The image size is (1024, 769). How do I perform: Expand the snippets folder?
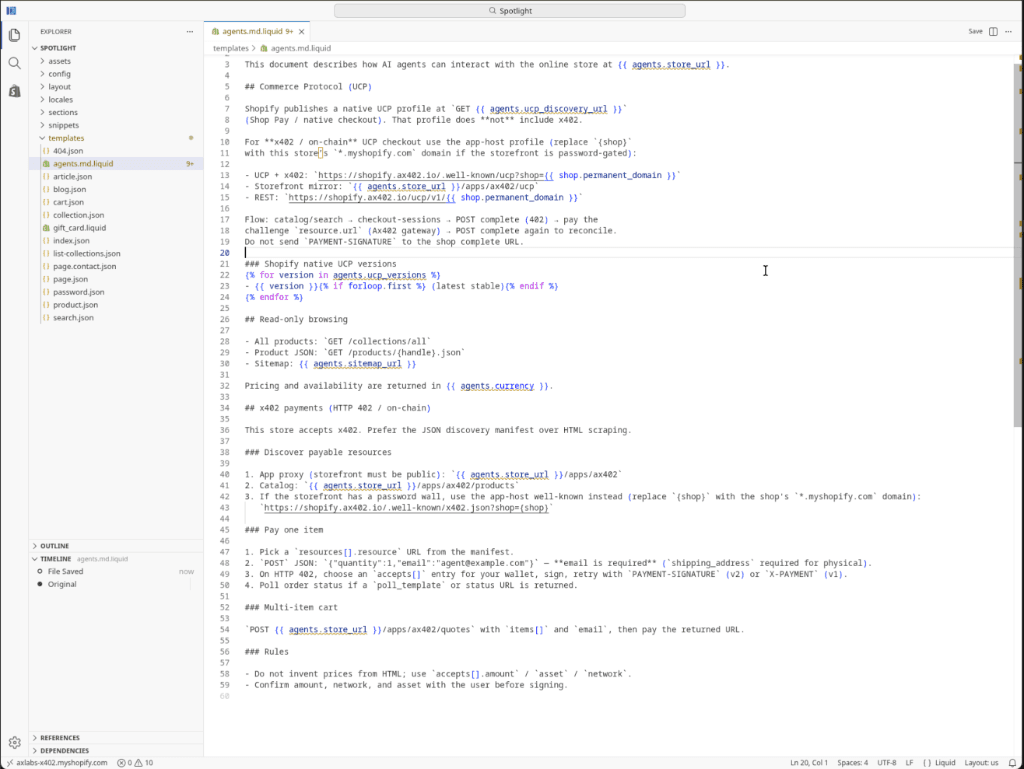click(x=63, y=125)
